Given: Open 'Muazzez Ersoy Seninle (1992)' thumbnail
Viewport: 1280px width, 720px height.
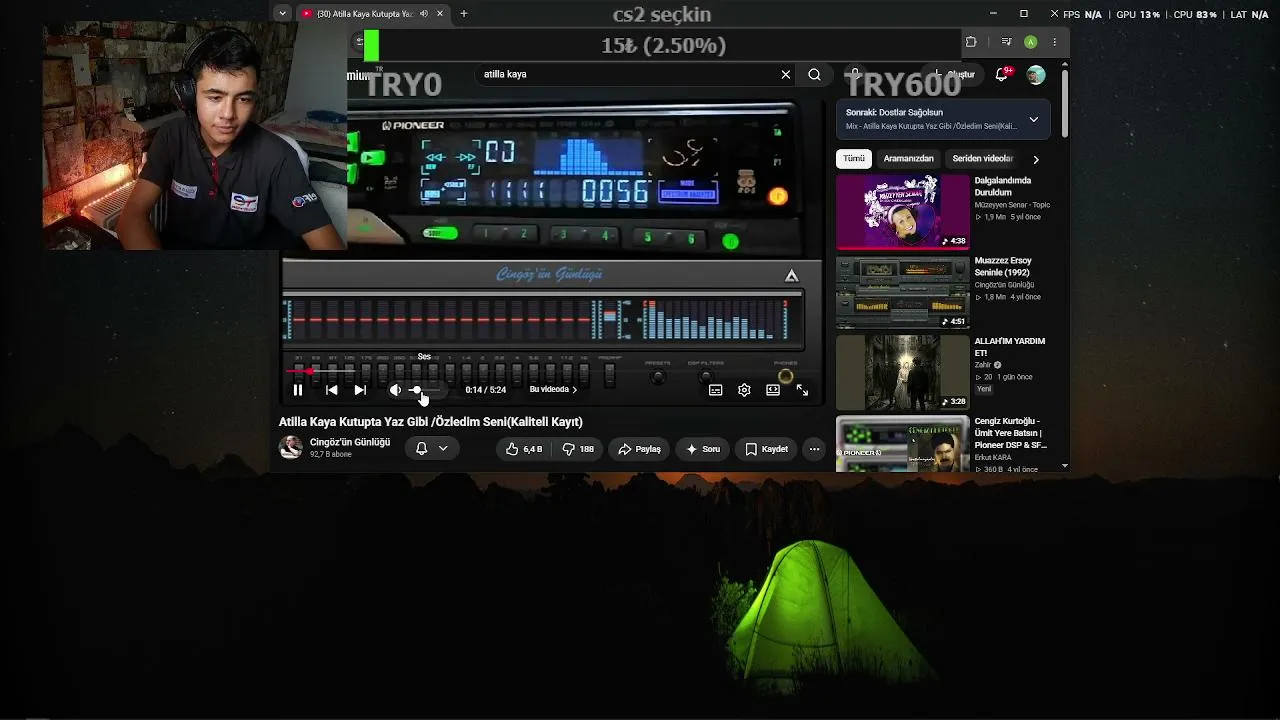Looking at the screenshot, I should (x=902, y=292).
